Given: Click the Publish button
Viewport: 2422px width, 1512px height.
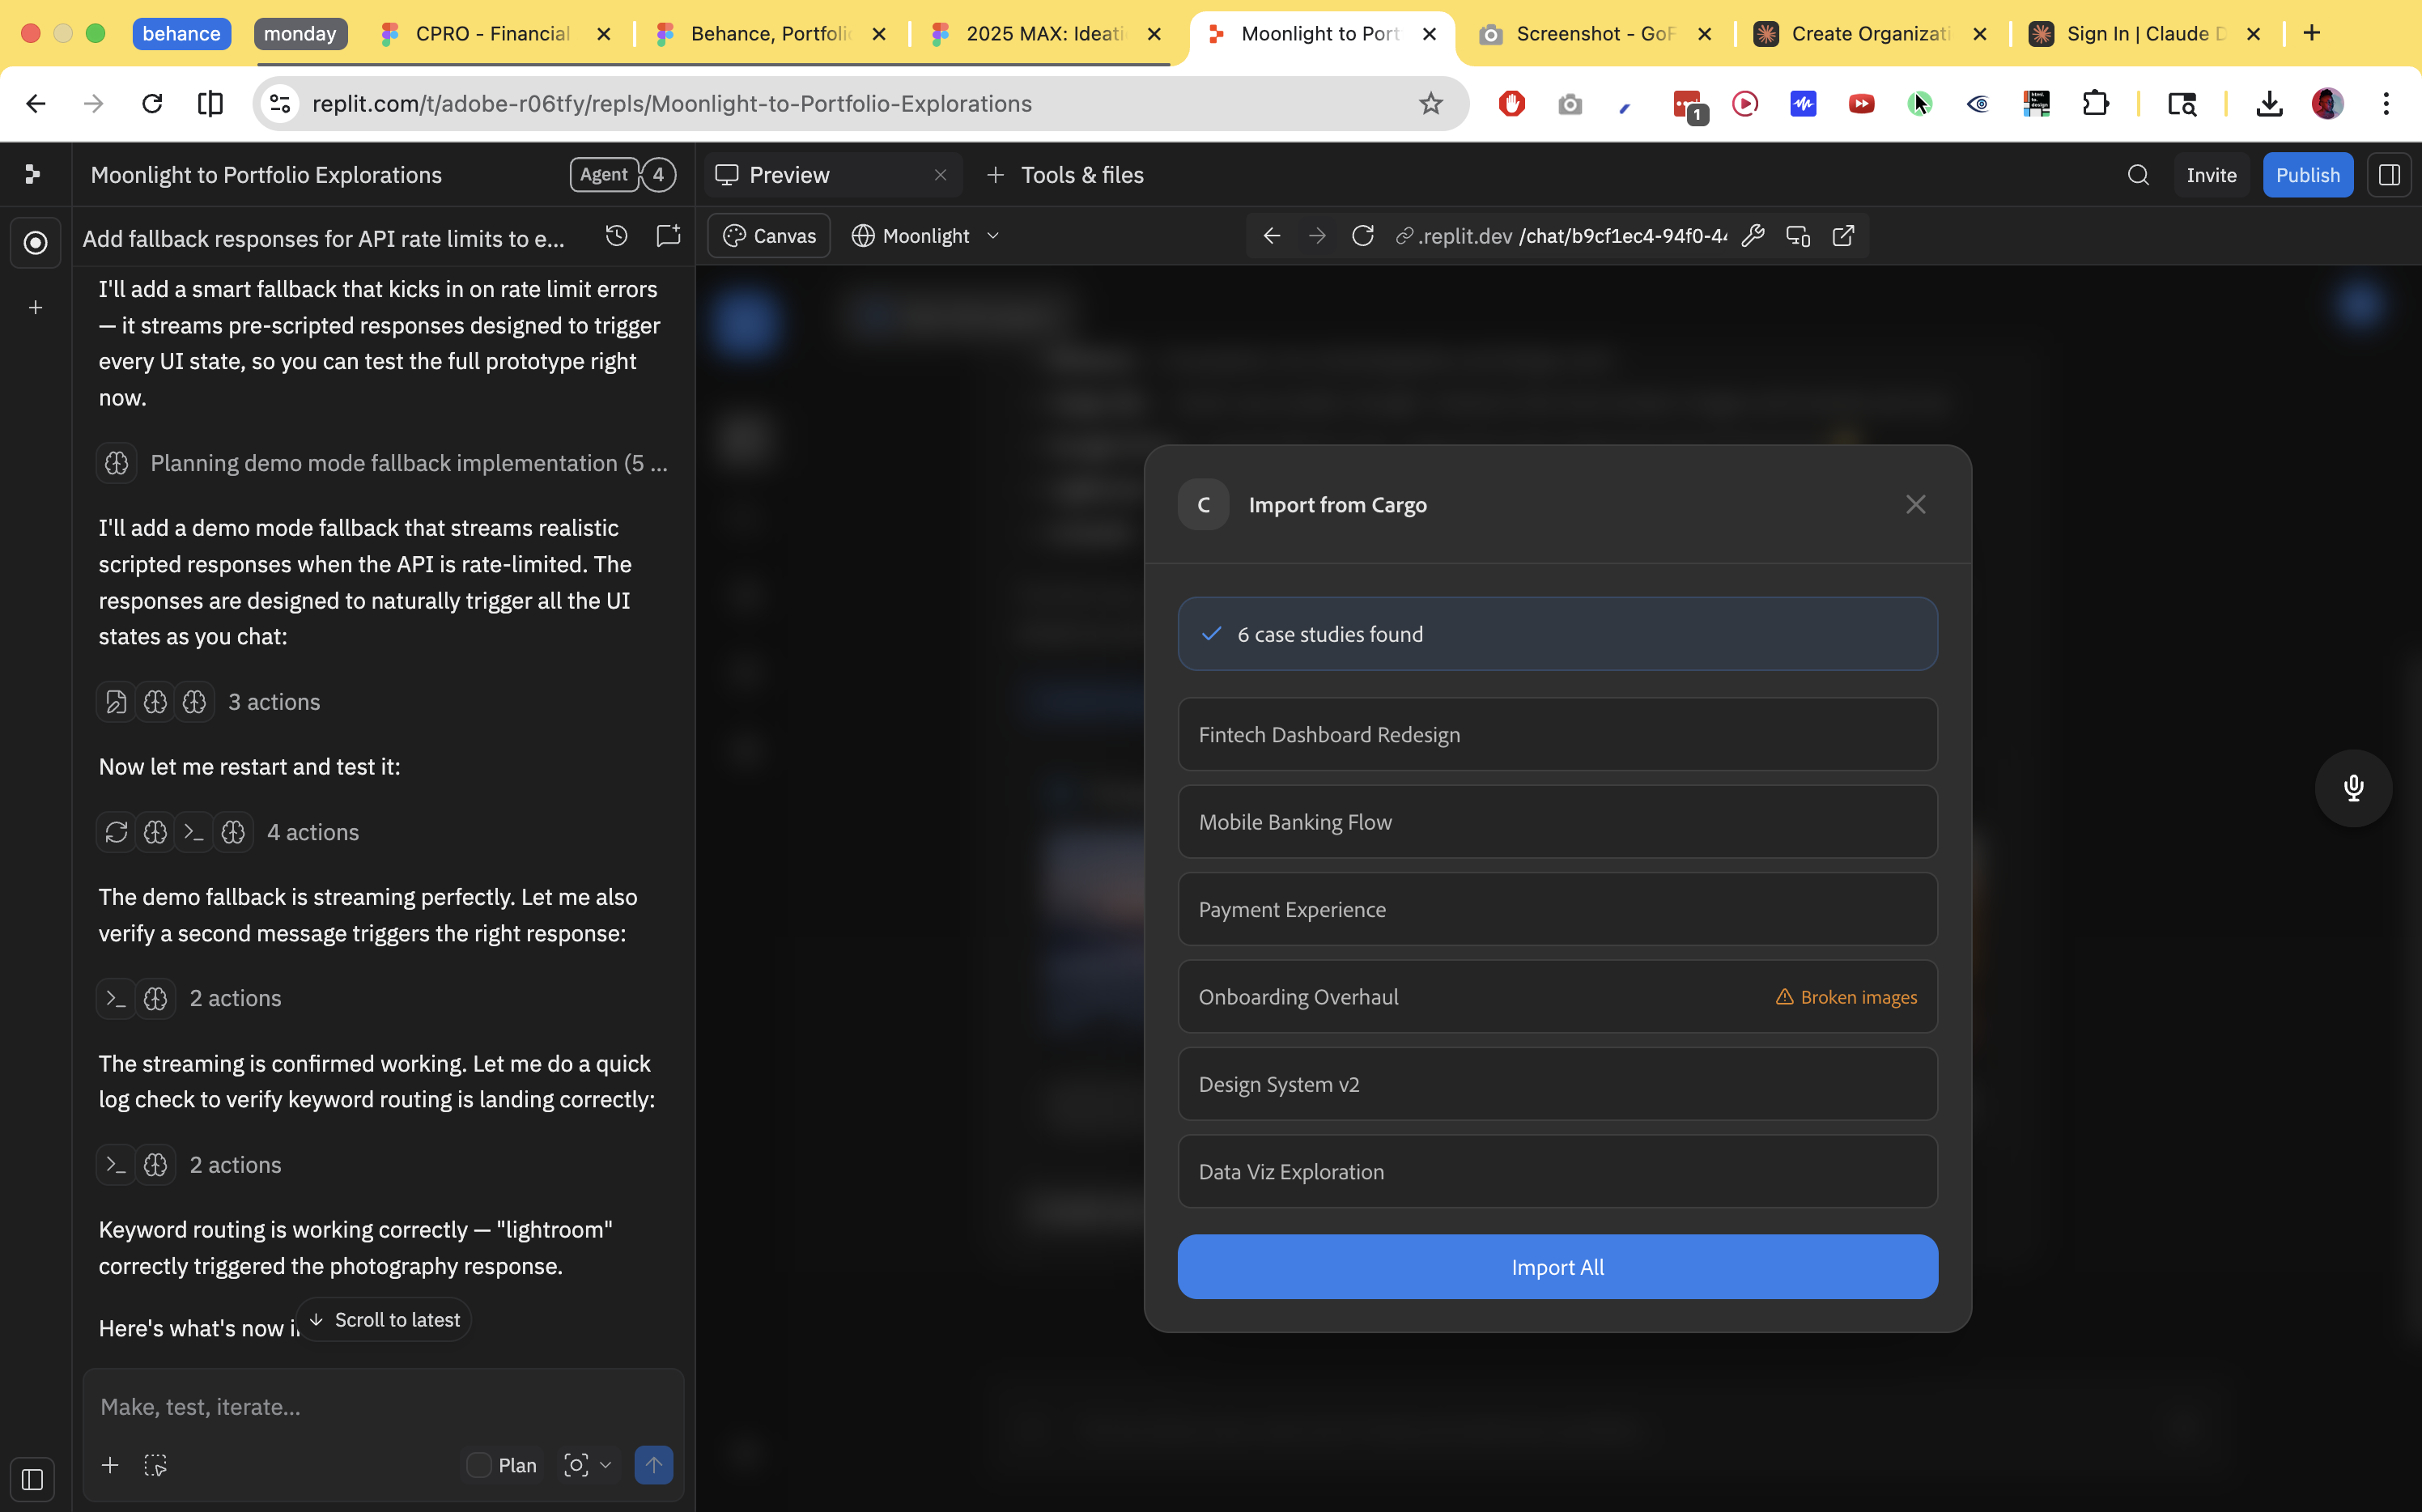Looking at the screenshot, I should click(2307, 175).
